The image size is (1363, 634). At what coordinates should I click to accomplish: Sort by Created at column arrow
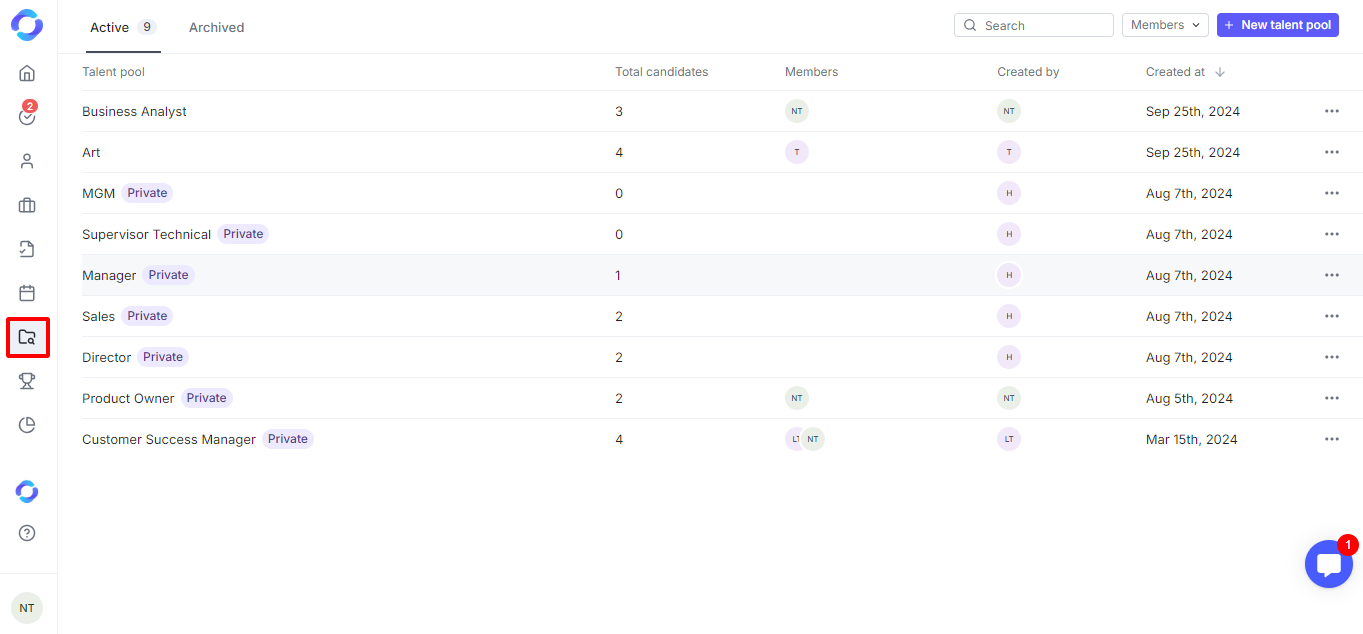[1220, 72]
